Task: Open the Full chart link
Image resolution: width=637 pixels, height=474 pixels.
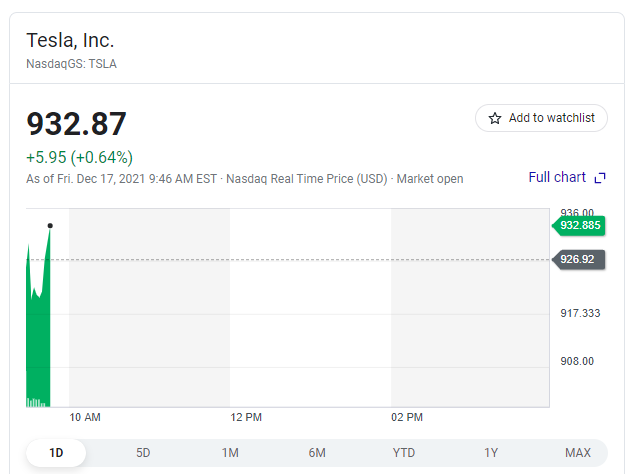Action: (x=557, y=177)
